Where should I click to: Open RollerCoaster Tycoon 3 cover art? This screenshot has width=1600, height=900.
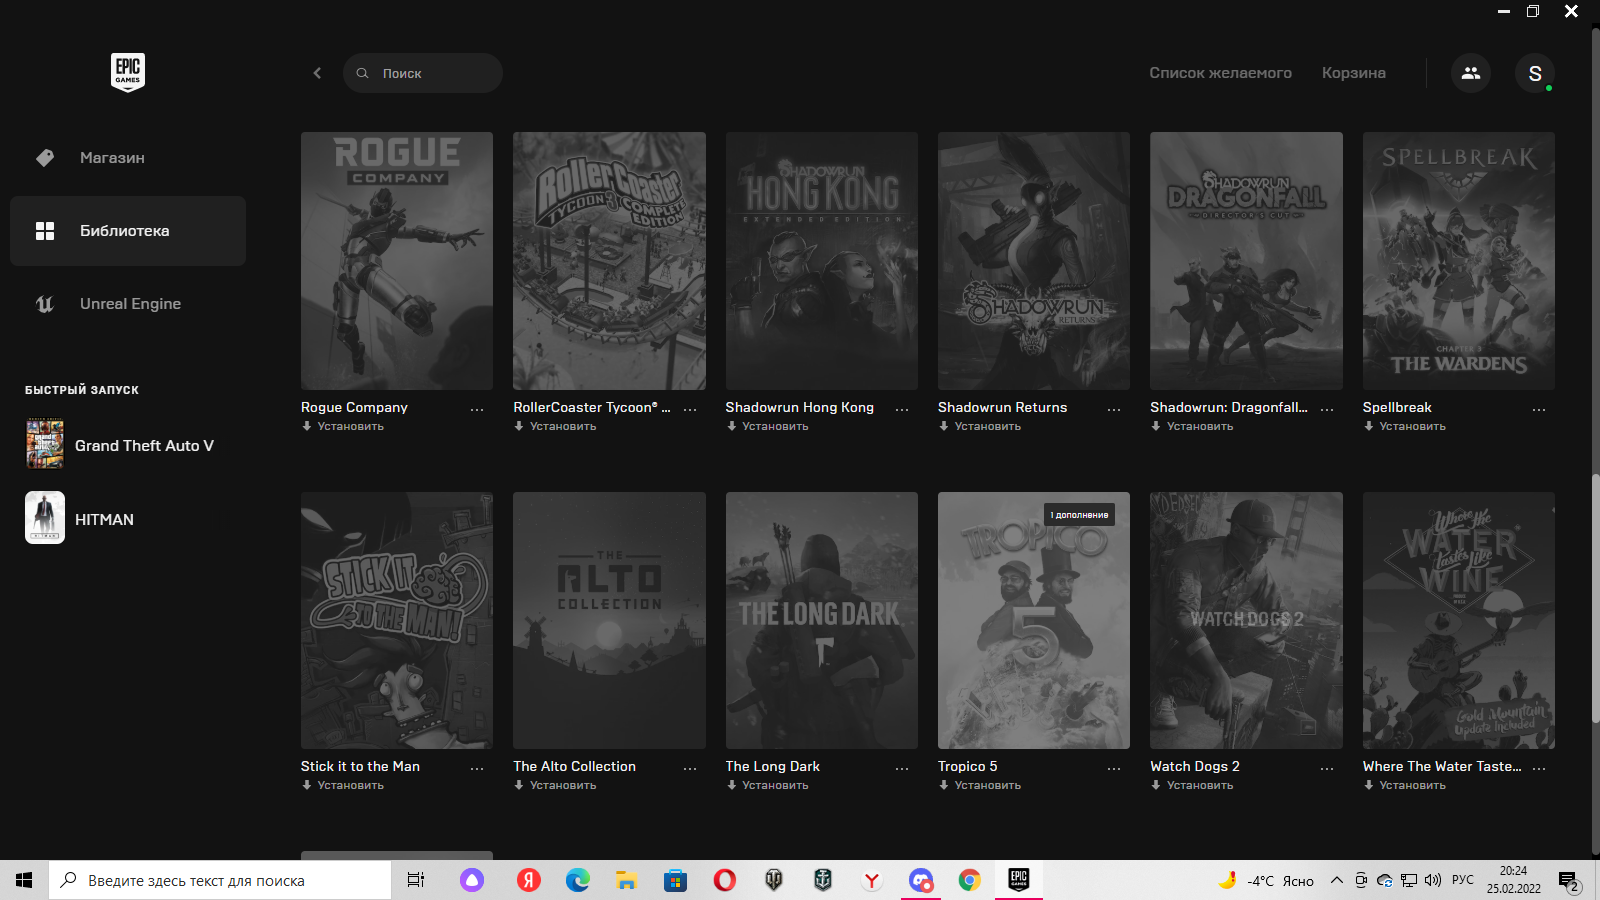tap(609, 261)
